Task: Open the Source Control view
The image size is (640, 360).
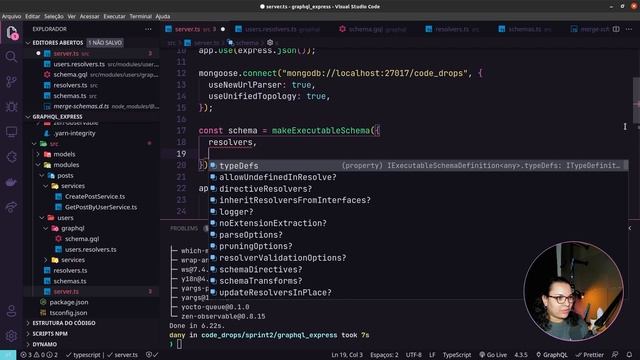Action: tap(11, 82)
